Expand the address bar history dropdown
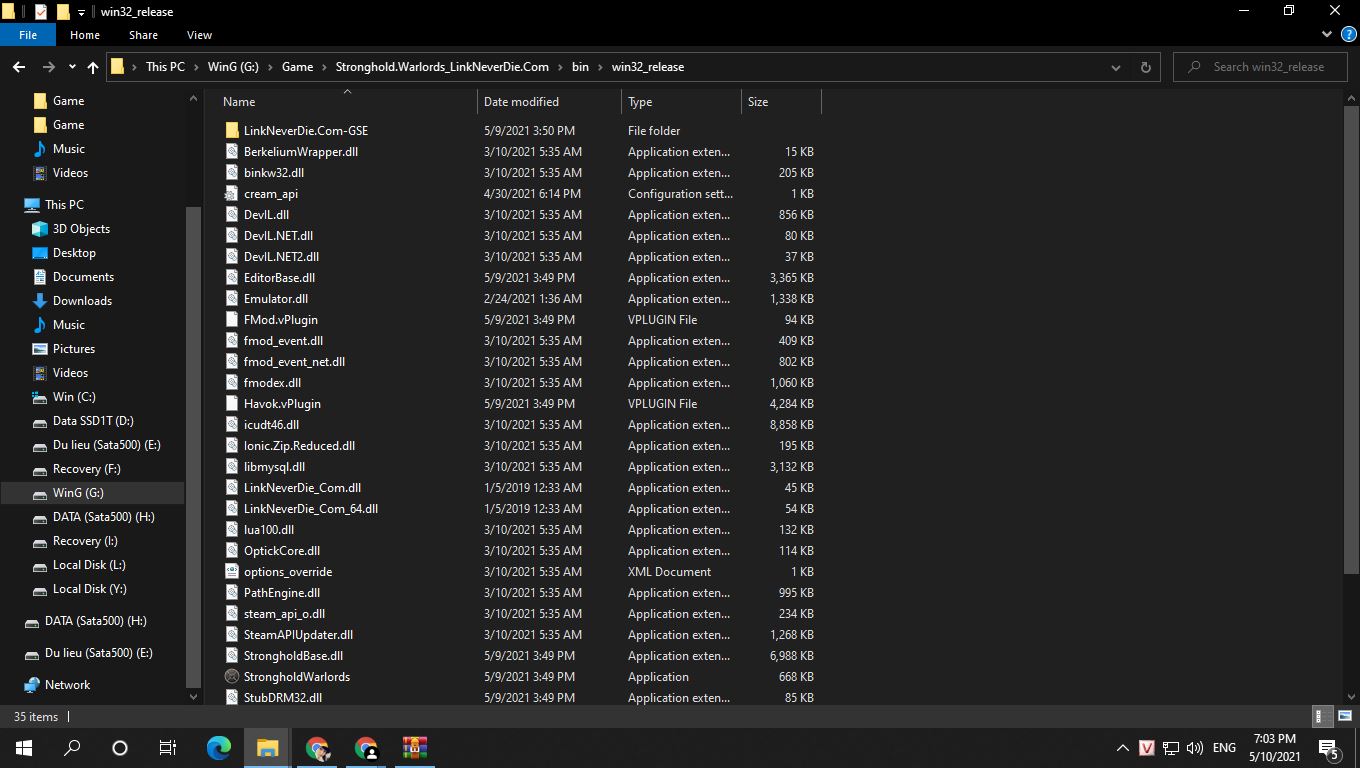1360x768 pixels. [x=1116, y=67]
